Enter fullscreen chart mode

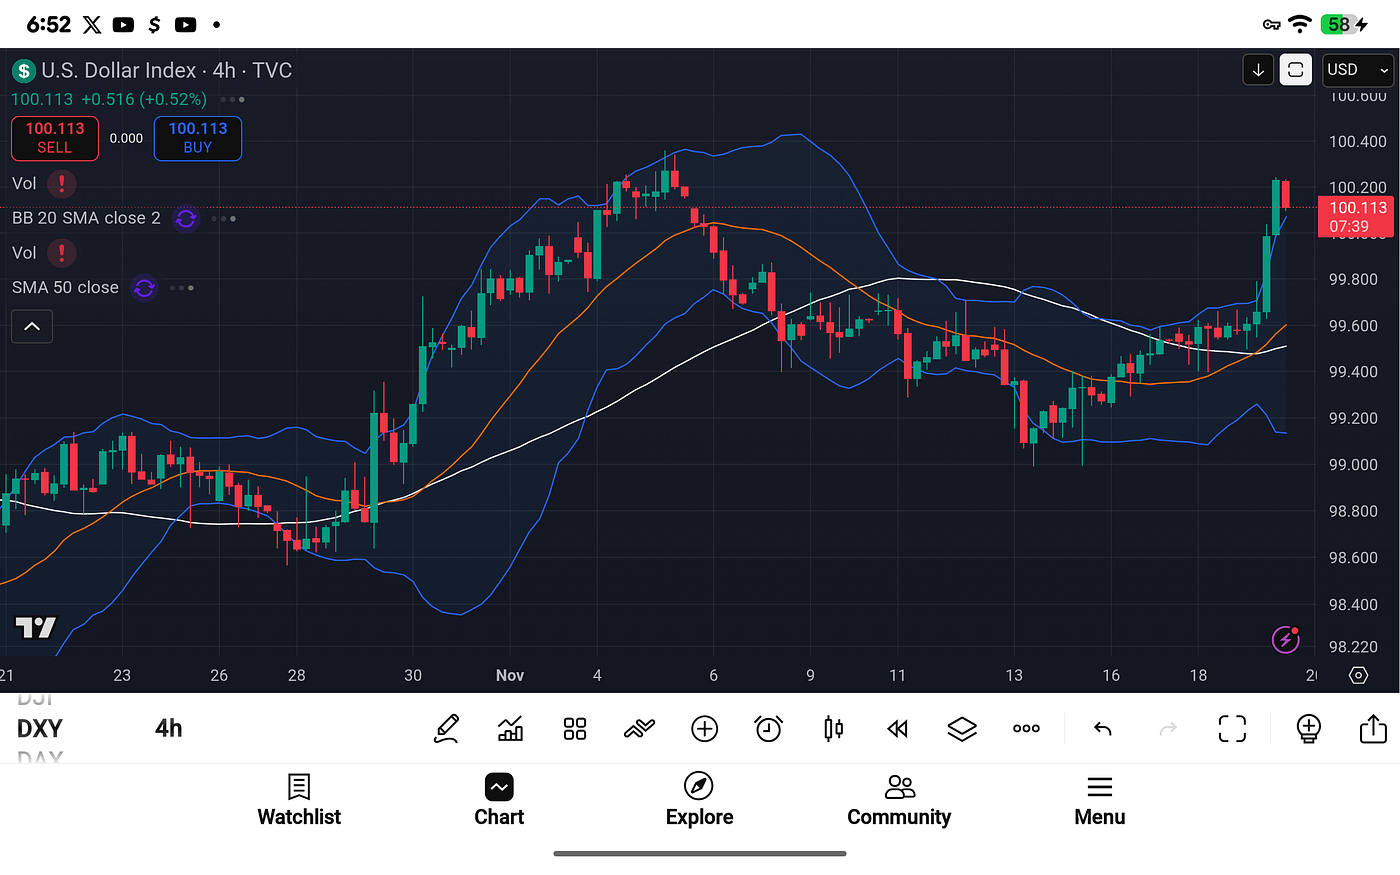(x=1232, y=729)
